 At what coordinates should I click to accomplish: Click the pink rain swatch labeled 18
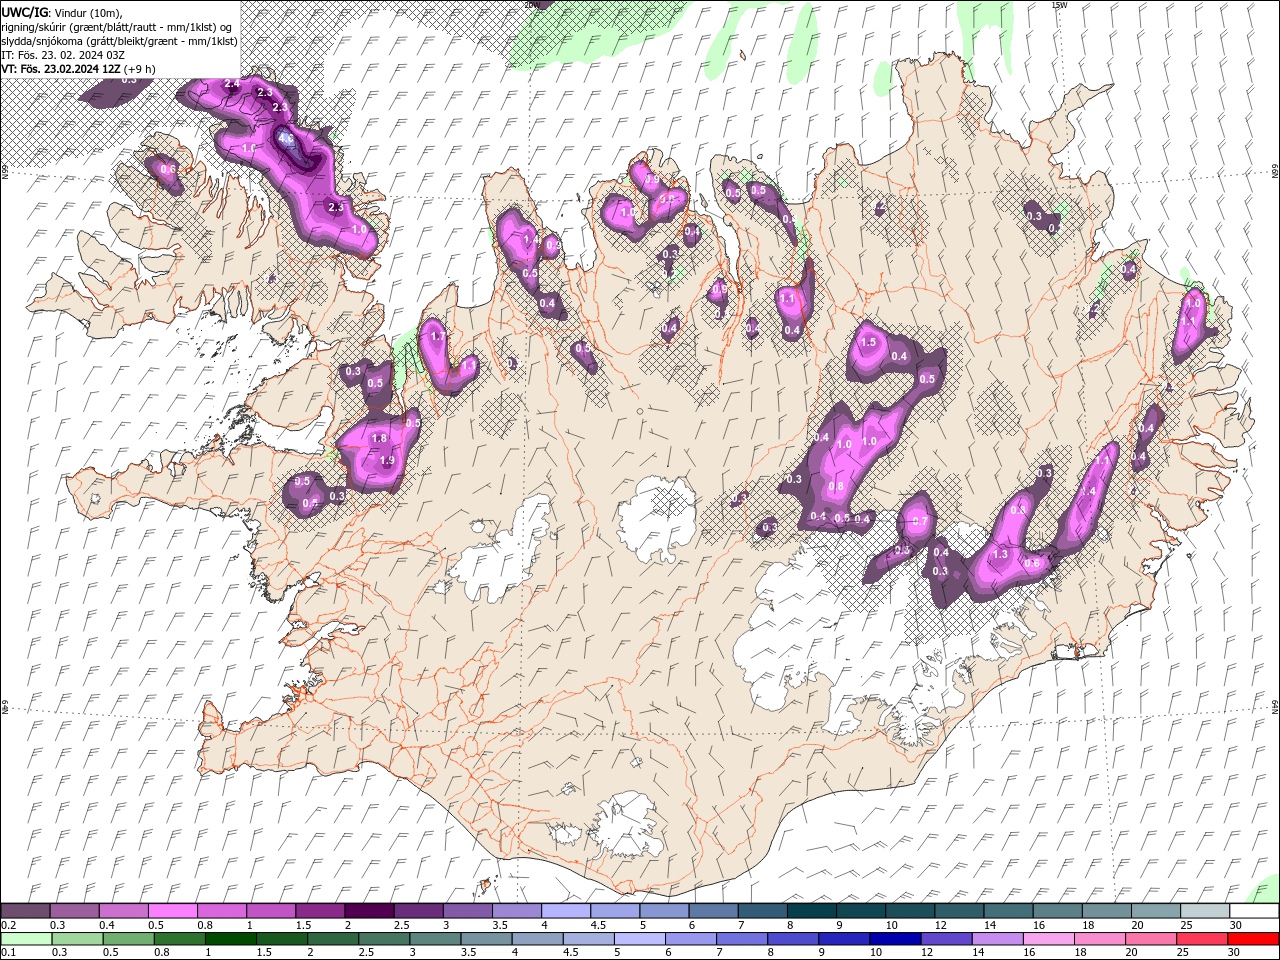point(1100,939)
